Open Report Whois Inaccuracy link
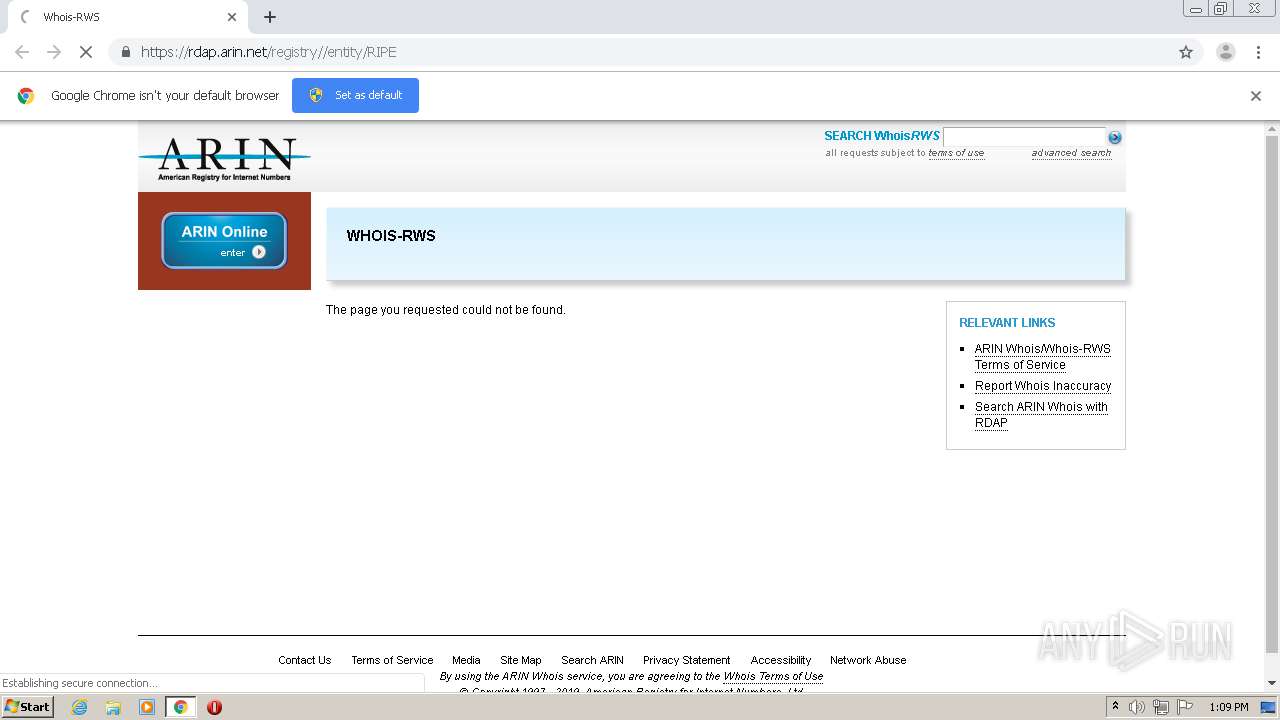This screenshot has height=720, width=1280. pyautogui.click(x=1043, y=386)
